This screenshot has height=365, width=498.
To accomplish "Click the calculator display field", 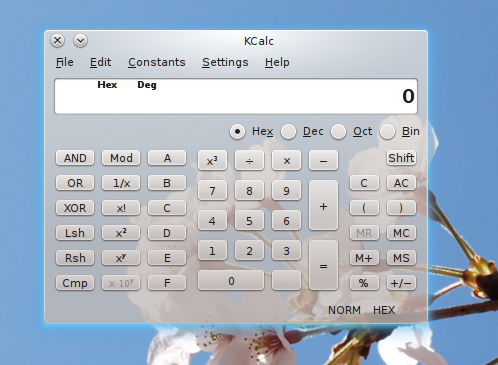I will (x=236, y=96).
